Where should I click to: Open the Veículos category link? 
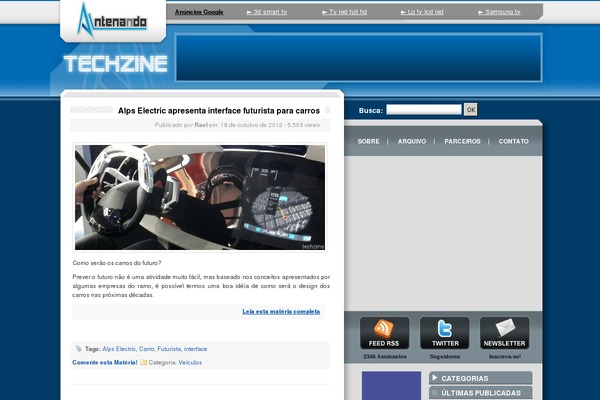[190, 362]
